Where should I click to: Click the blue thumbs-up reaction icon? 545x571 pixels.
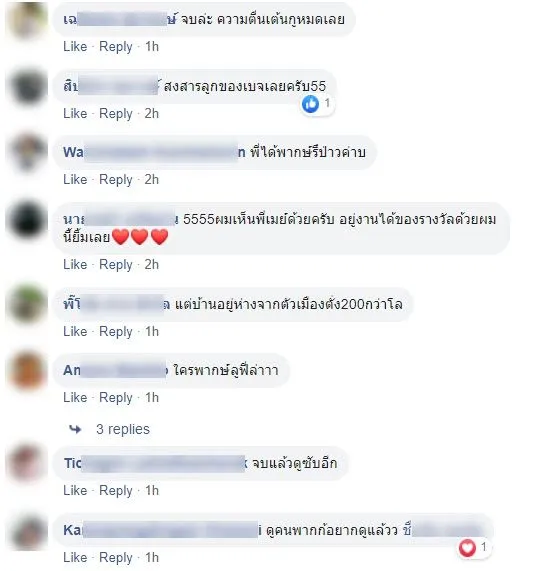(x=311, y=104)
